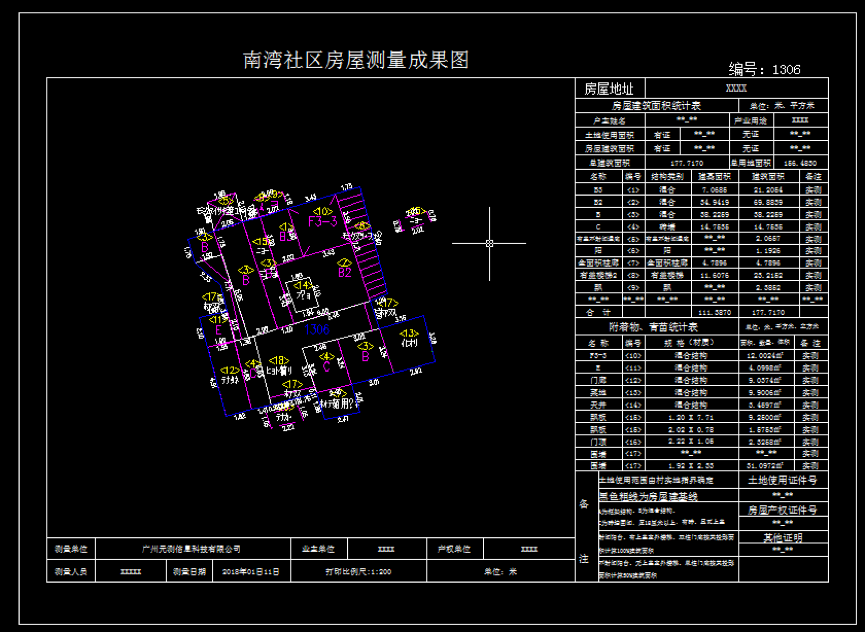Select the 土地使用证件号 cell
This screenshot has width=865, height=632.
click(783, 480)
